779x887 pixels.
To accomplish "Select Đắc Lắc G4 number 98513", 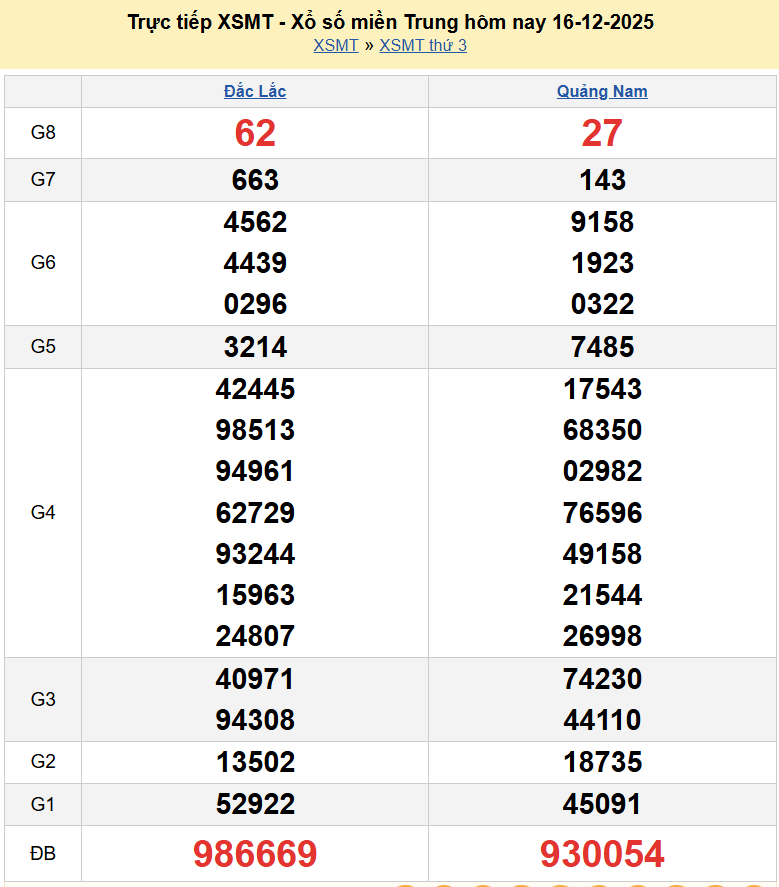I will pos(255,430).
